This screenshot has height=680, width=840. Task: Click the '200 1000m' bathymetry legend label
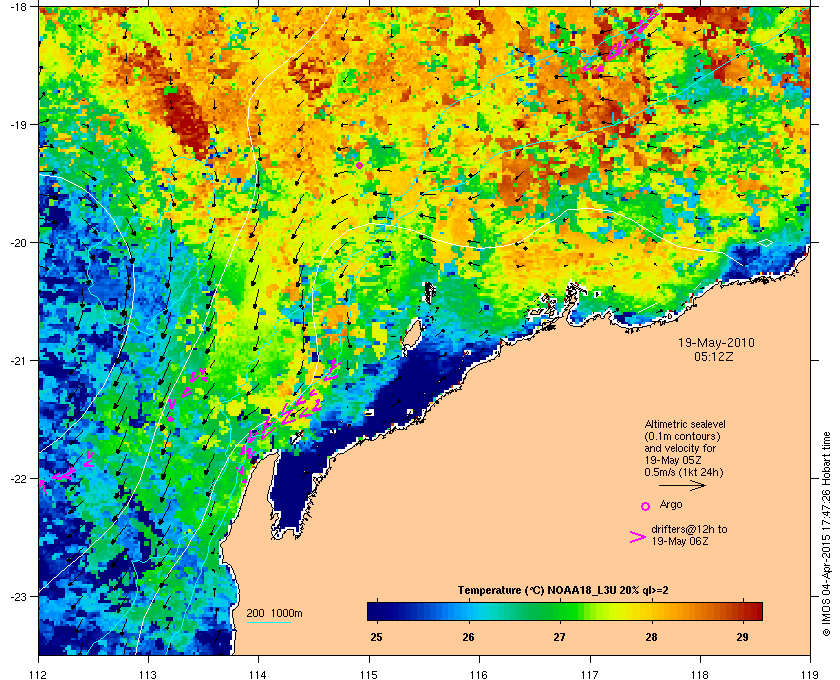pos(274,614)
